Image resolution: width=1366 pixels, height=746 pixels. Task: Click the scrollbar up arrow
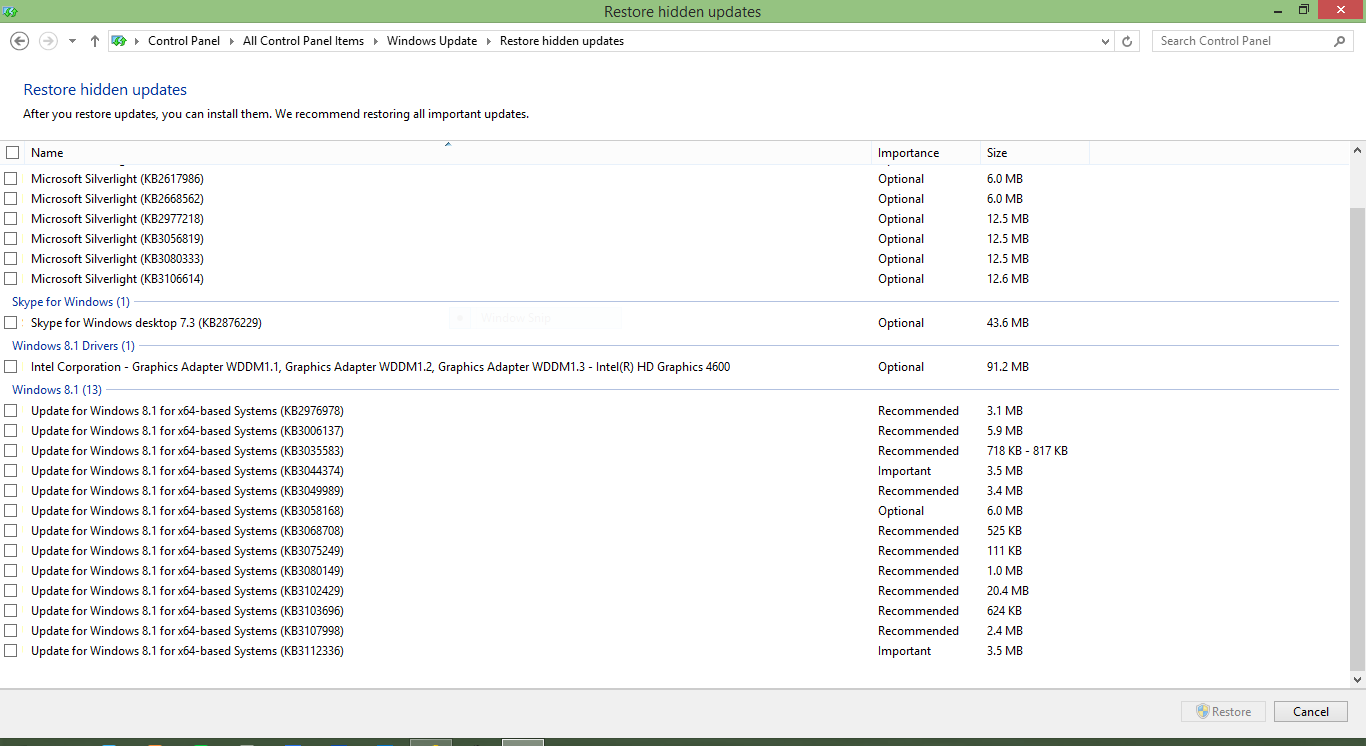click(1357, 150)
